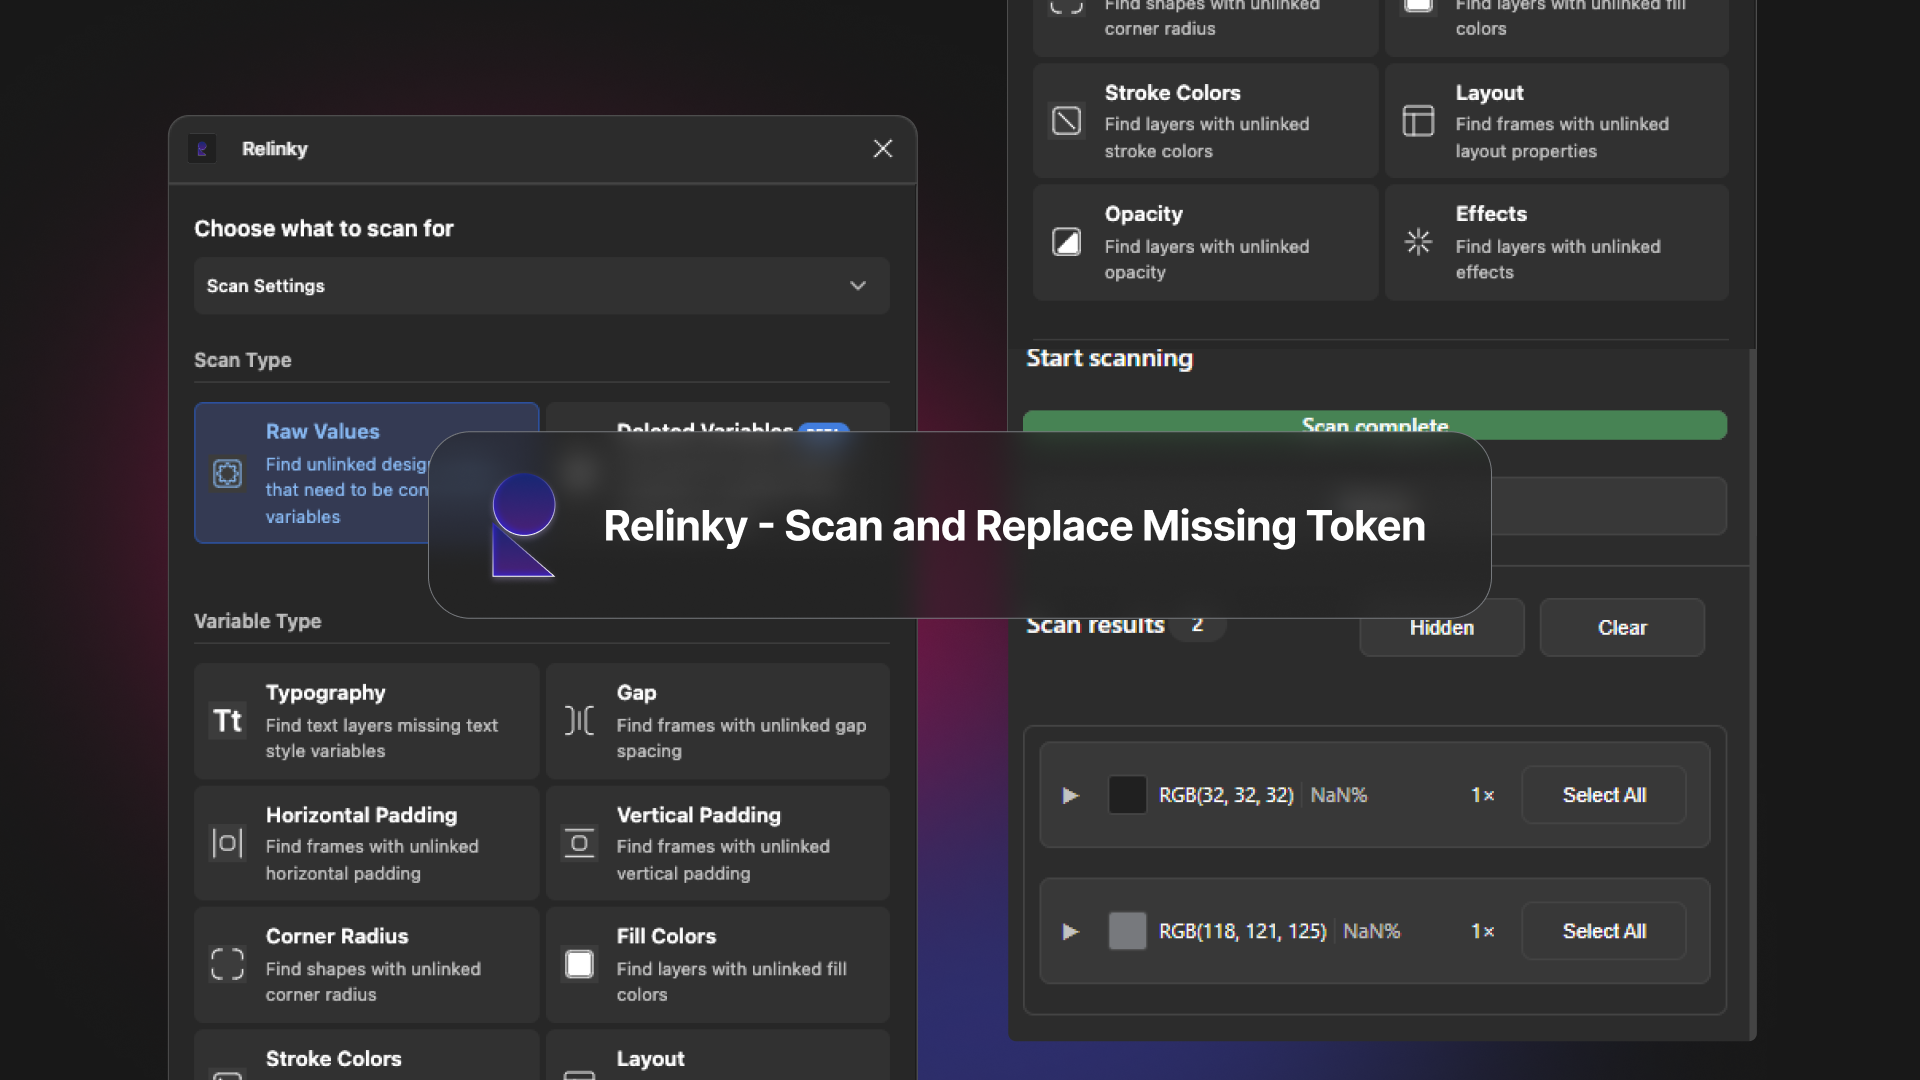
Task: Expand the RGB(32, 32, 32) result row
Action: click(1070, 795)
